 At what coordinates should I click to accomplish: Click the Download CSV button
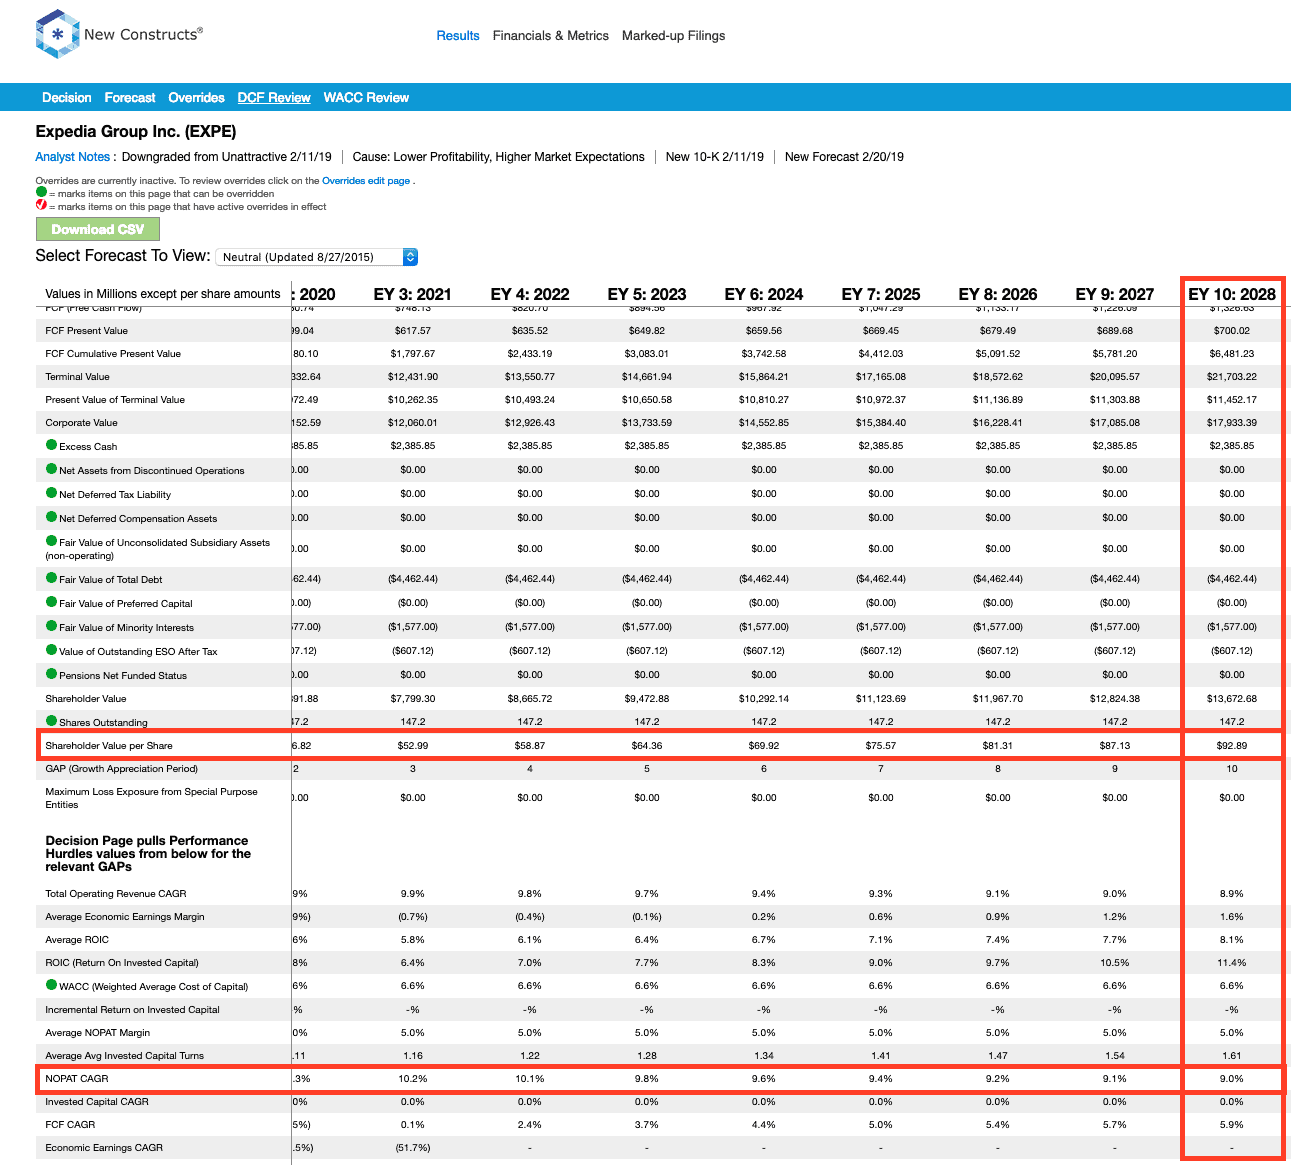(x=98, y=229)
